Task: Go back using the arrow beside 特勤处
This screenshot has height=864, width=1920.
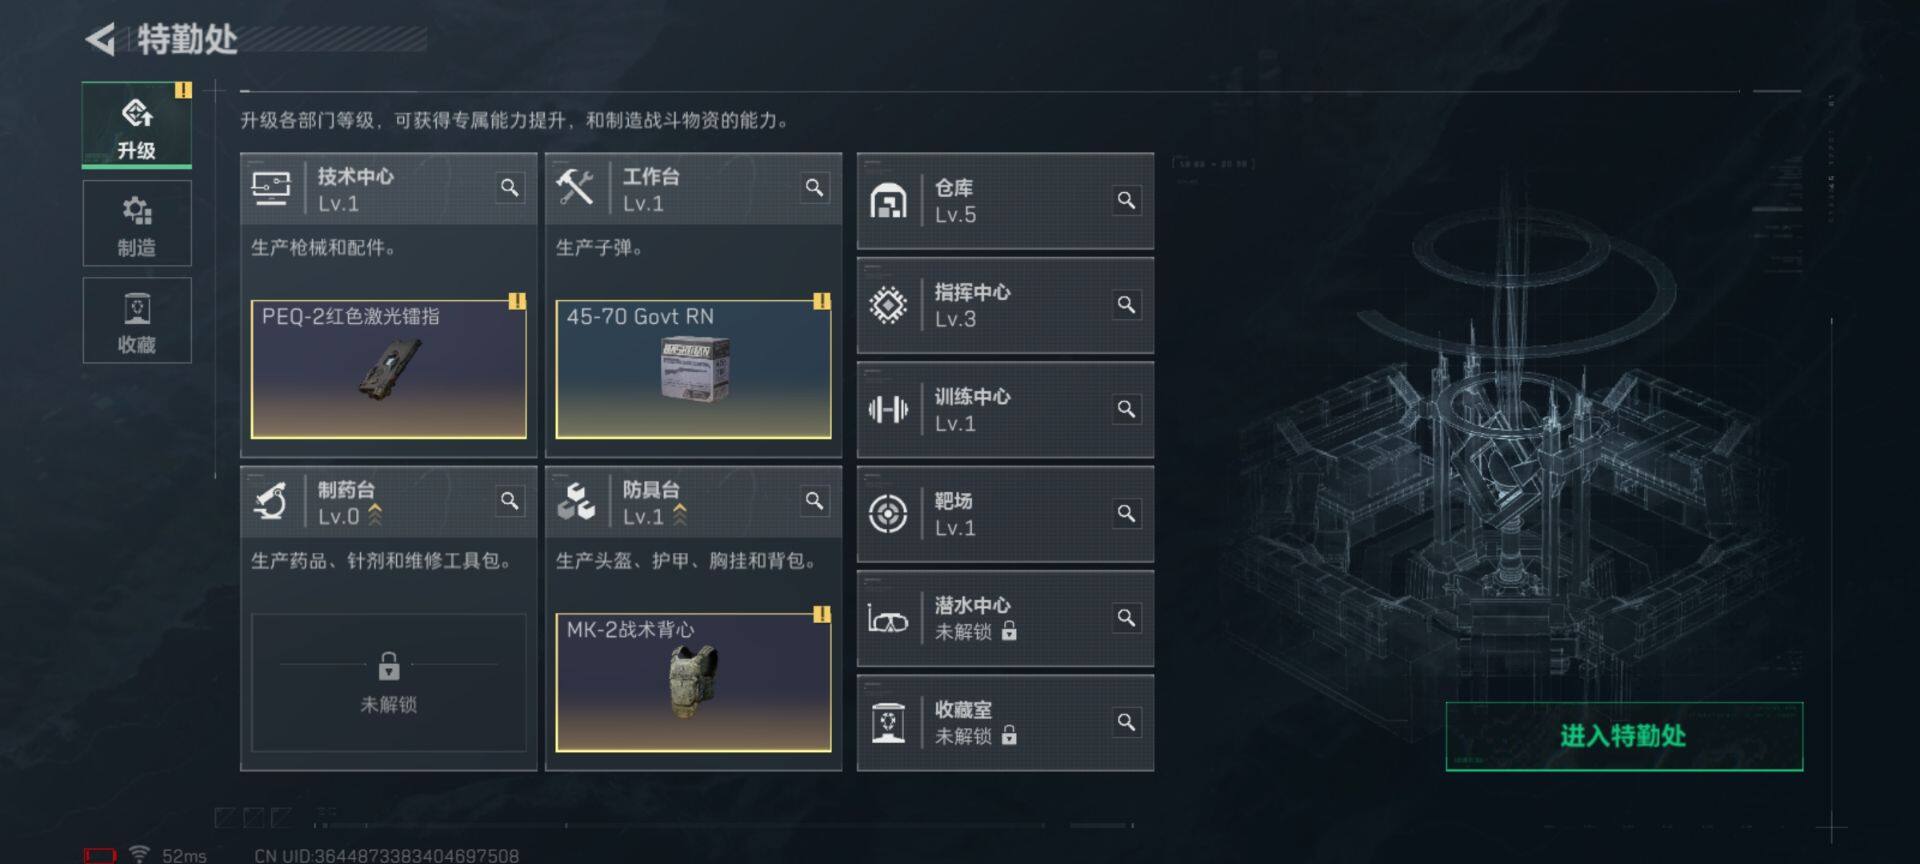Action: 101,39
